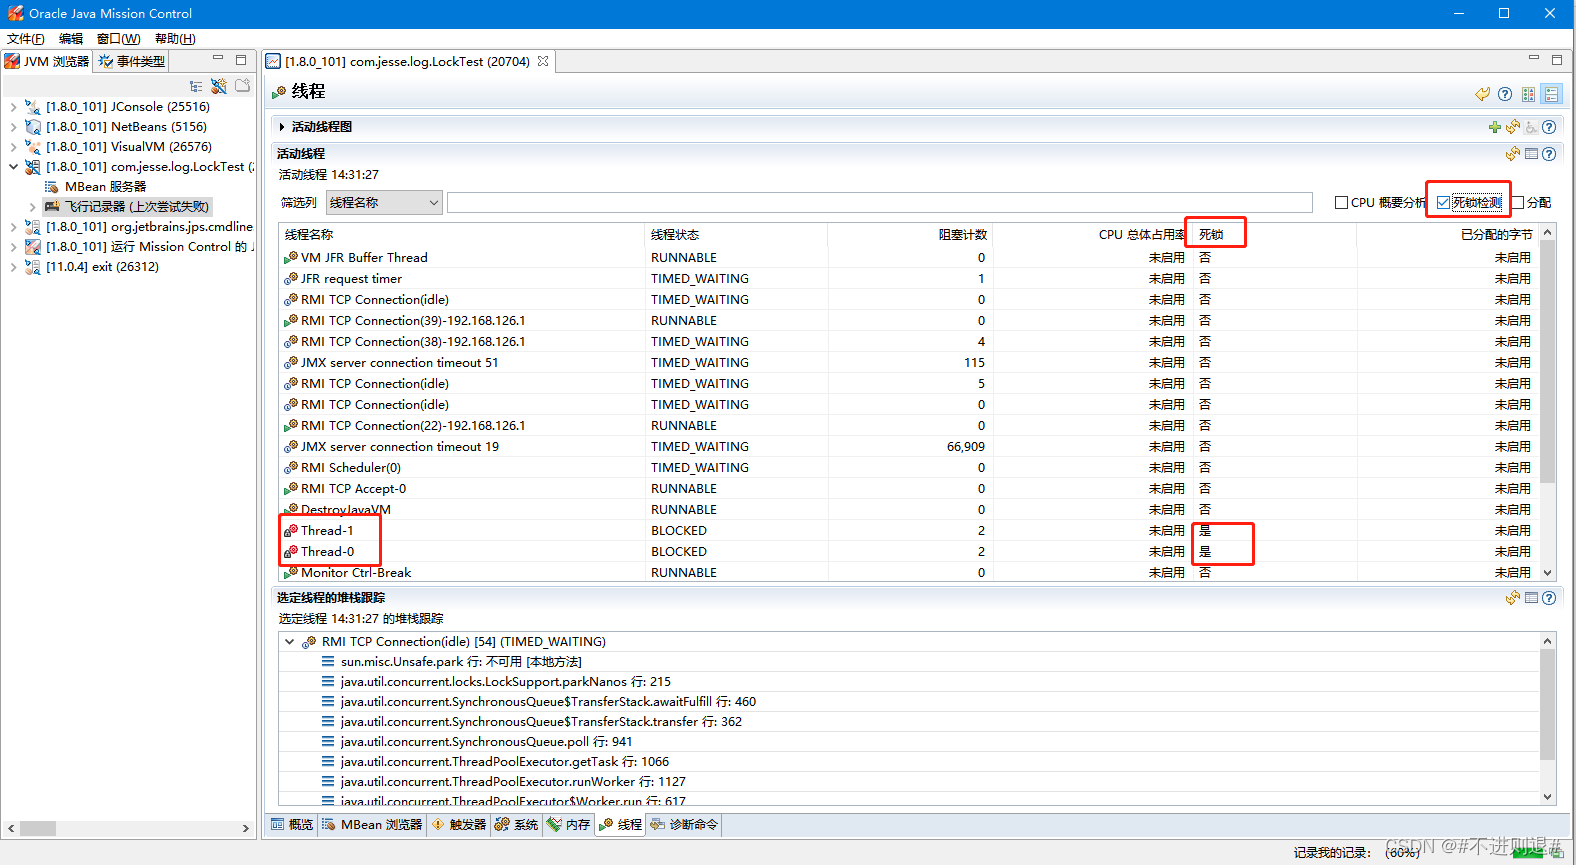Minimize the LockTest editor panel
Viewport: 1576px width, 865px height.
tap(1534, 59)
